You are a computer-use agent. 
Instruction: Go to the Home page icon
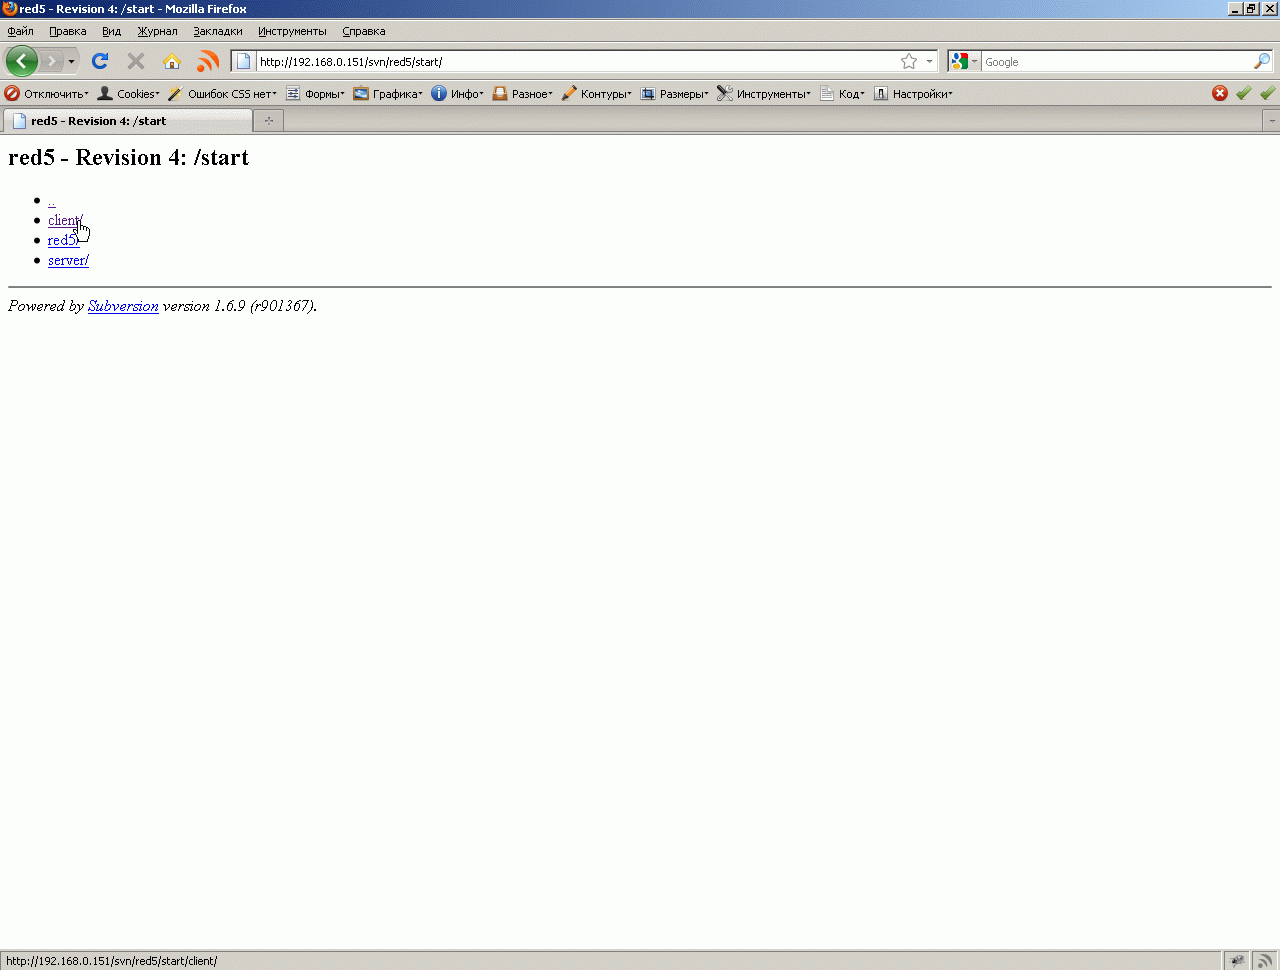[x=172, y=61]
